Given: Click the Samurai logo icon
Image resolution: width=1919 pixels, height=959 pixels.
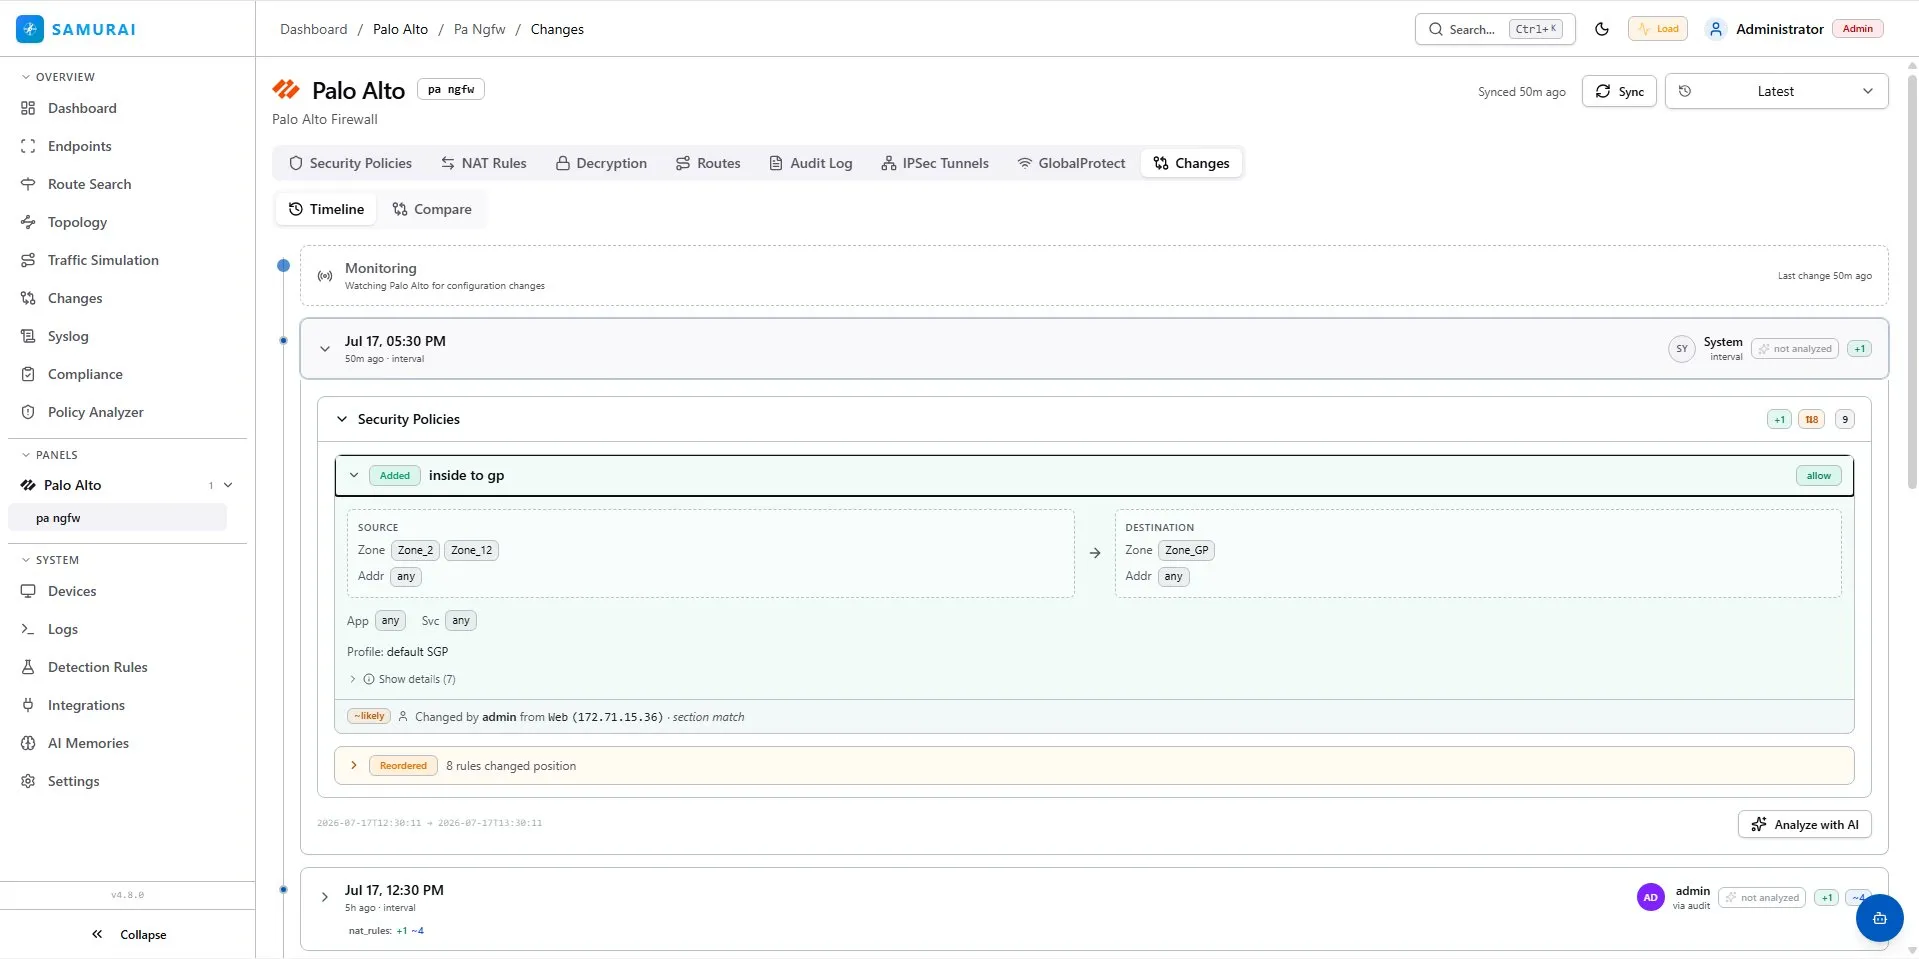Looking at the screenshot, I should point(30,29).
